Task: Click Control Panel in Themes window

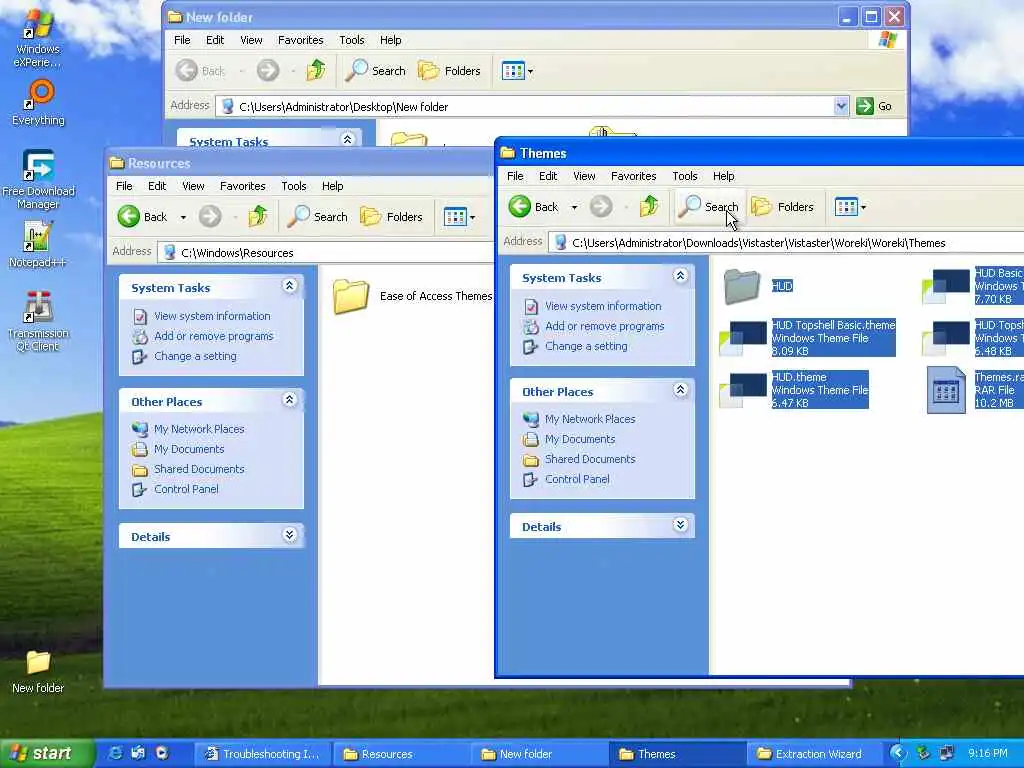Action: [577, 479]
